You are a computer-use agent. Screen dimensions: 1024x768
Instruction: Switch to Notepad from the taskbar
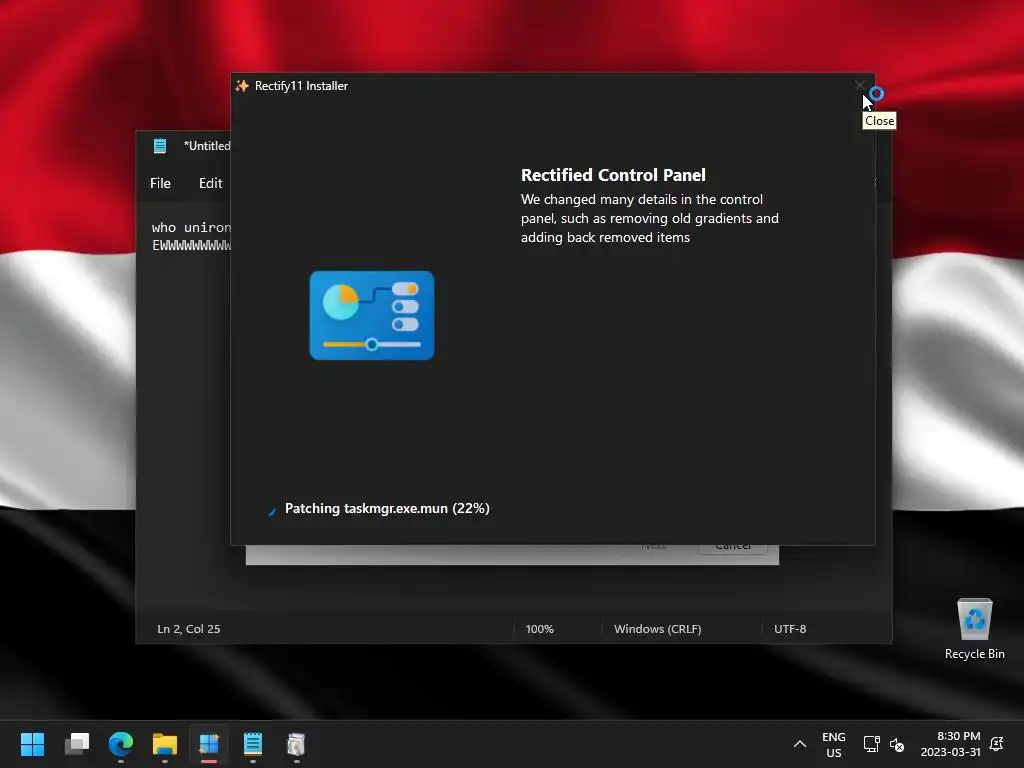click(x=253, y=744)
